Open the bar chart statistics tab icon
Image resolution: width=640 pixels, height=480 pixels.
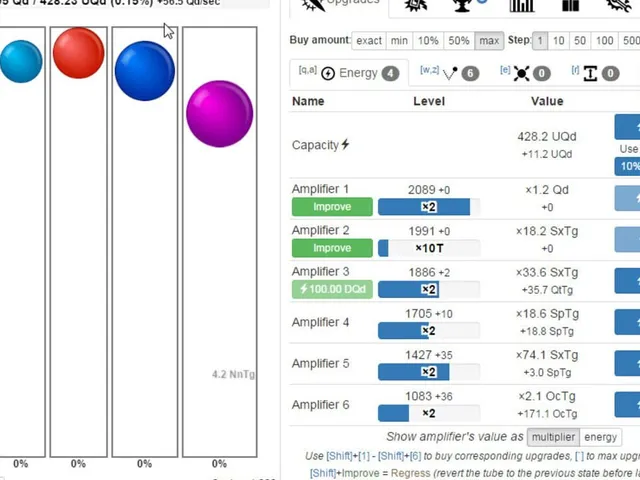[522, 5]
